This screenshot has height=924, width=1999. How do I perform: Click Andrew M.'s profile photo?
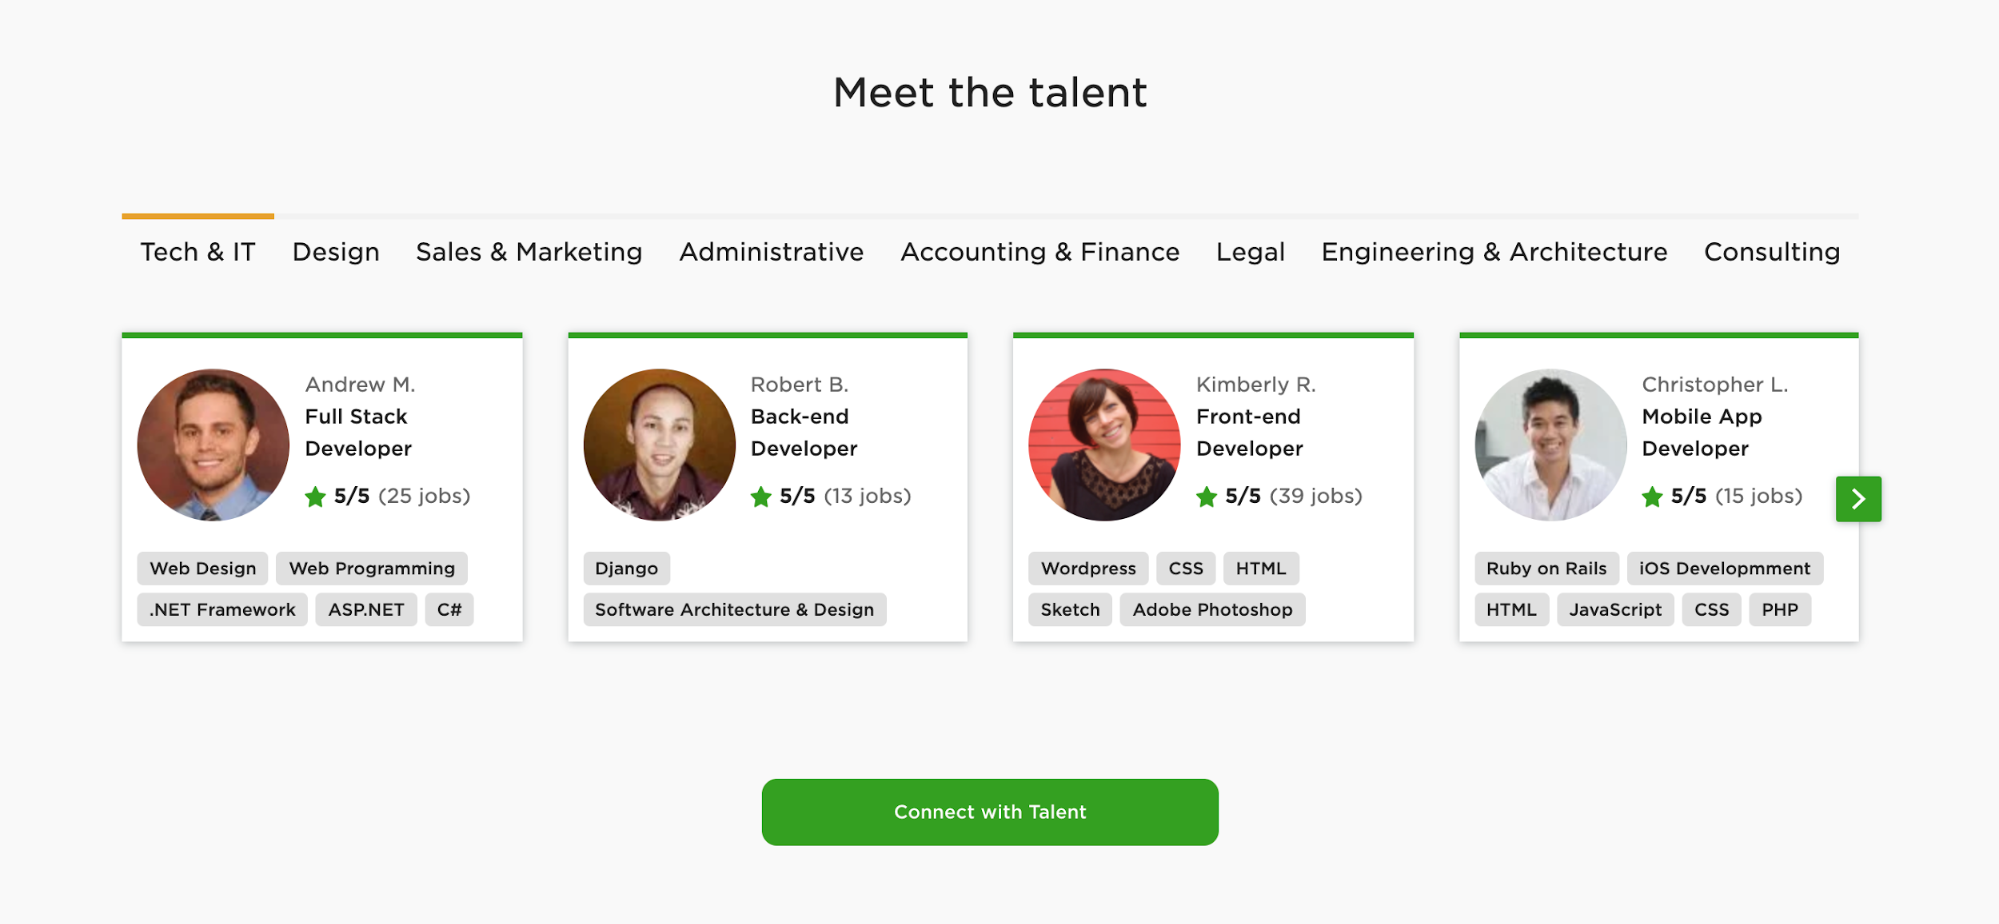tap(213, 445)
